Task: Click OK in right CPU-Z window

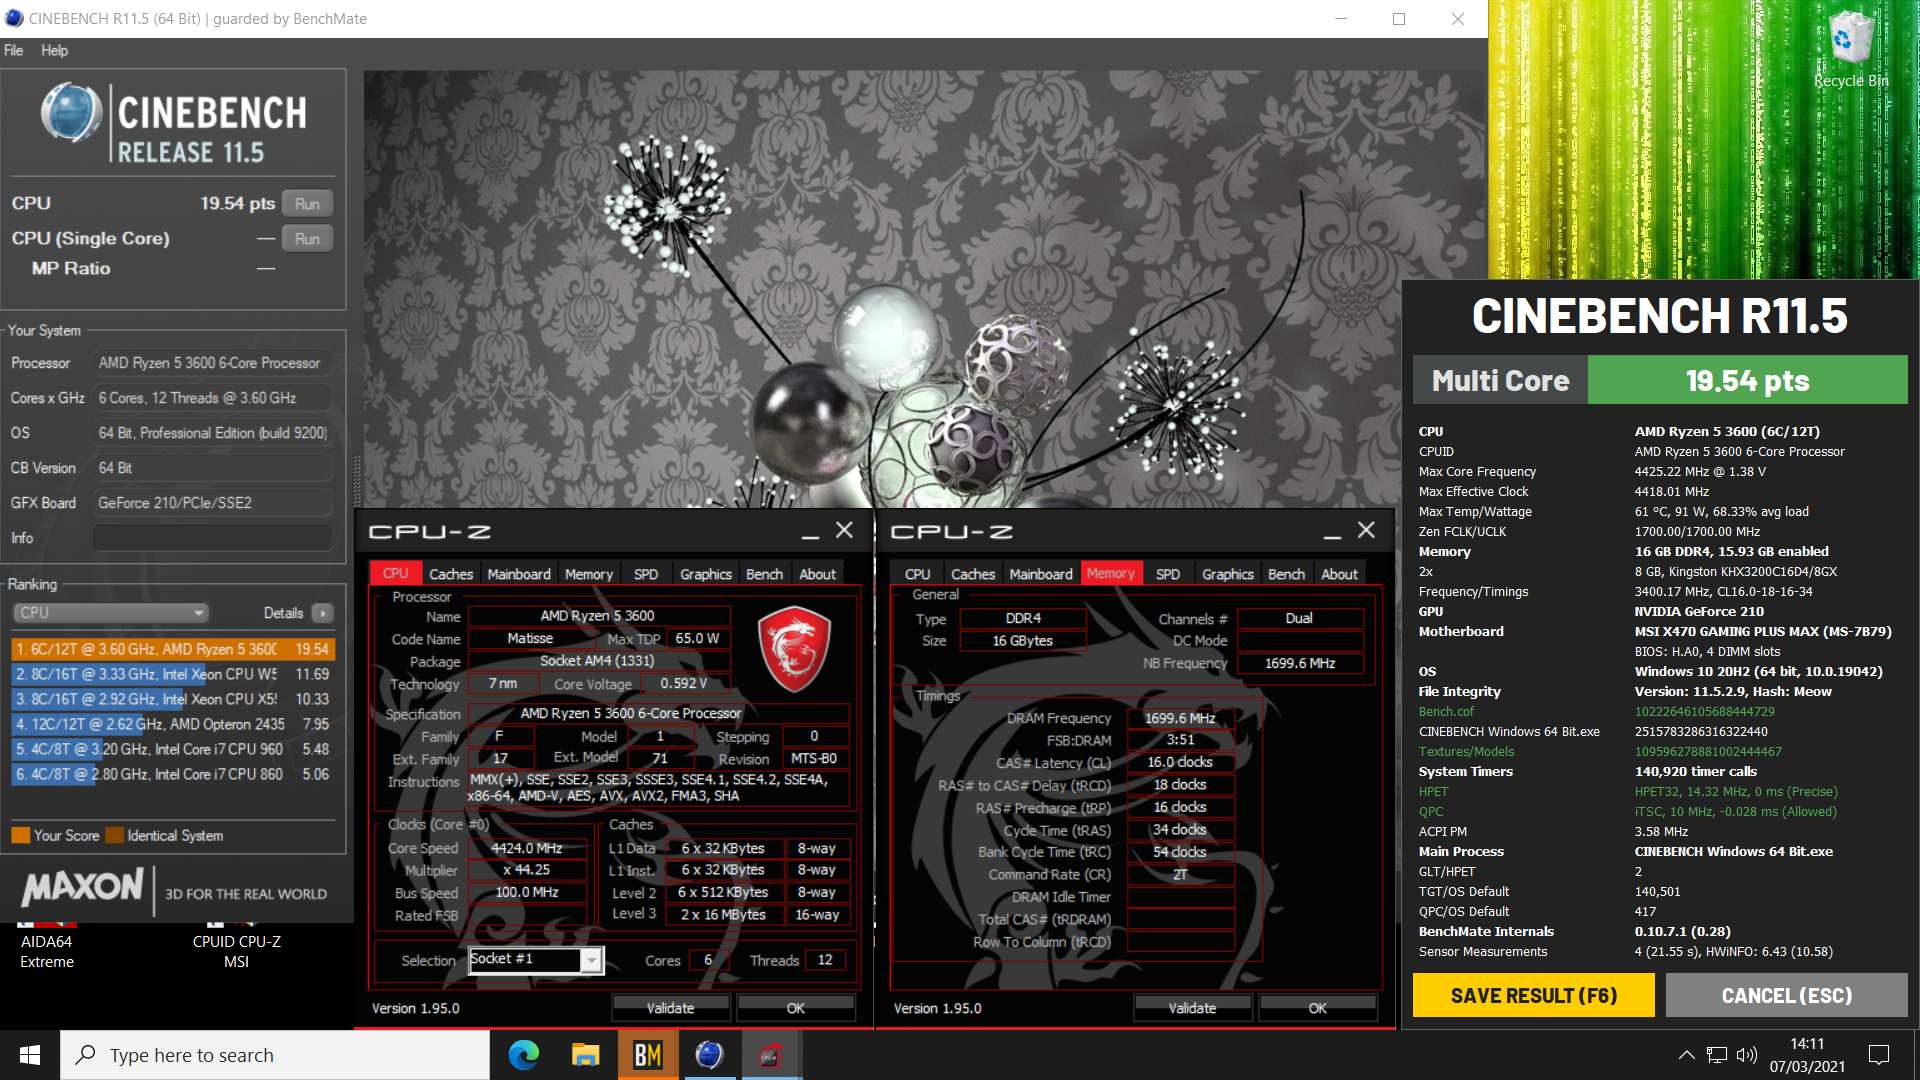Action: tap(1318, 1008)
